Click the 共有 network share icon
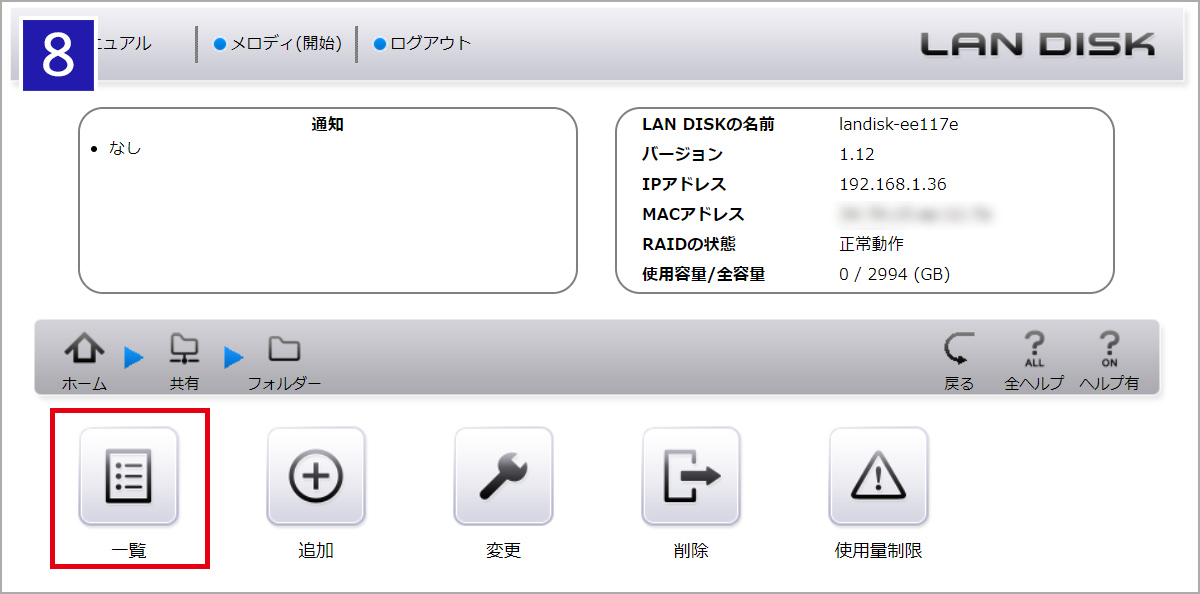Image resolution: width=1200 pixels, height=594 pixels. click(x=184, y=349)
